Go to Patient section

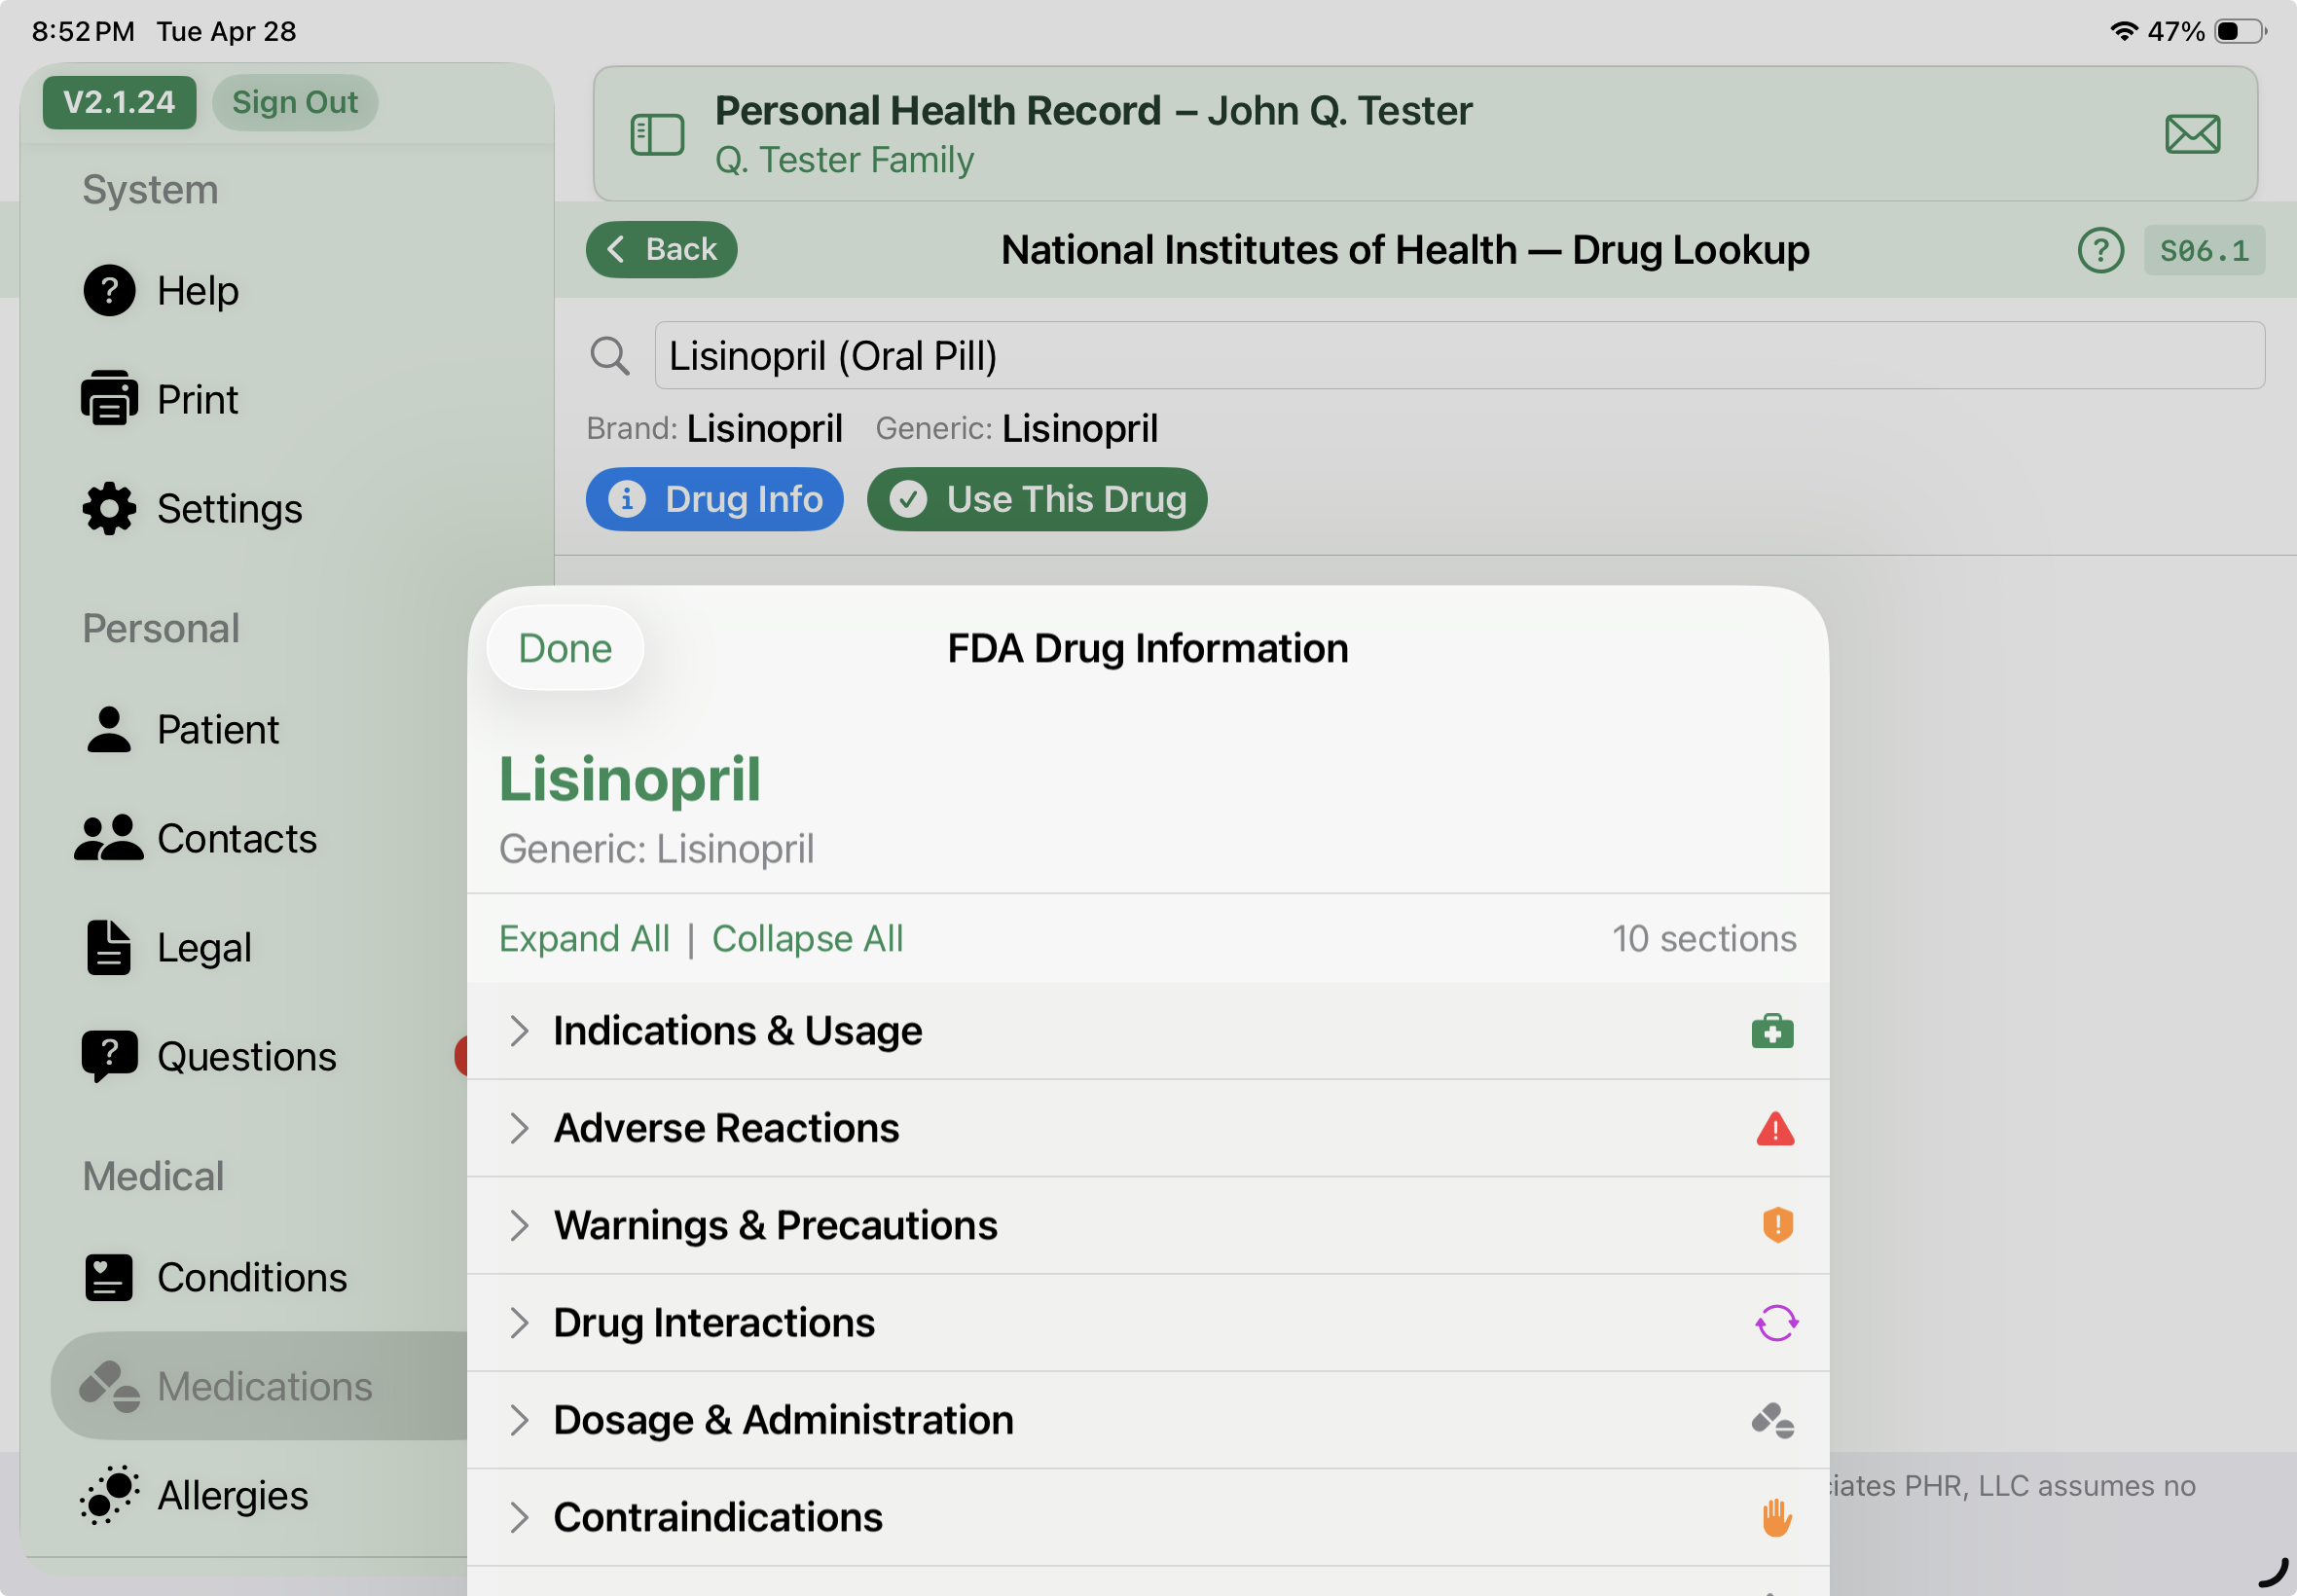click(x=218, y=729)
